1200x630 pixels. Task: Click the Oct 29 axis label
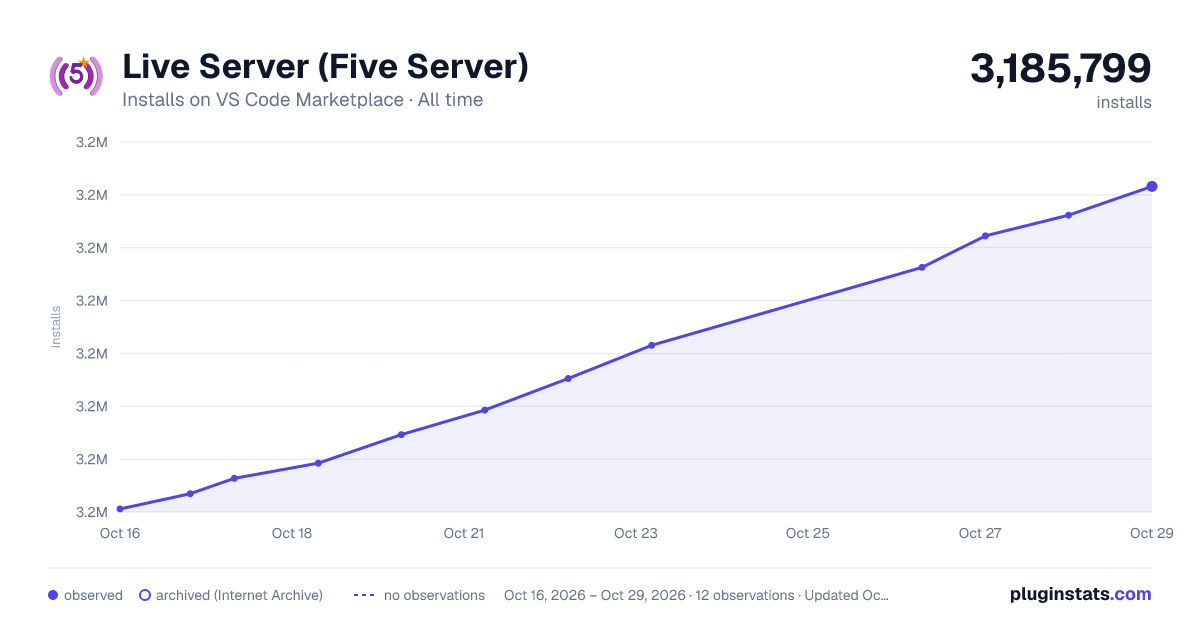(1152, 533)
